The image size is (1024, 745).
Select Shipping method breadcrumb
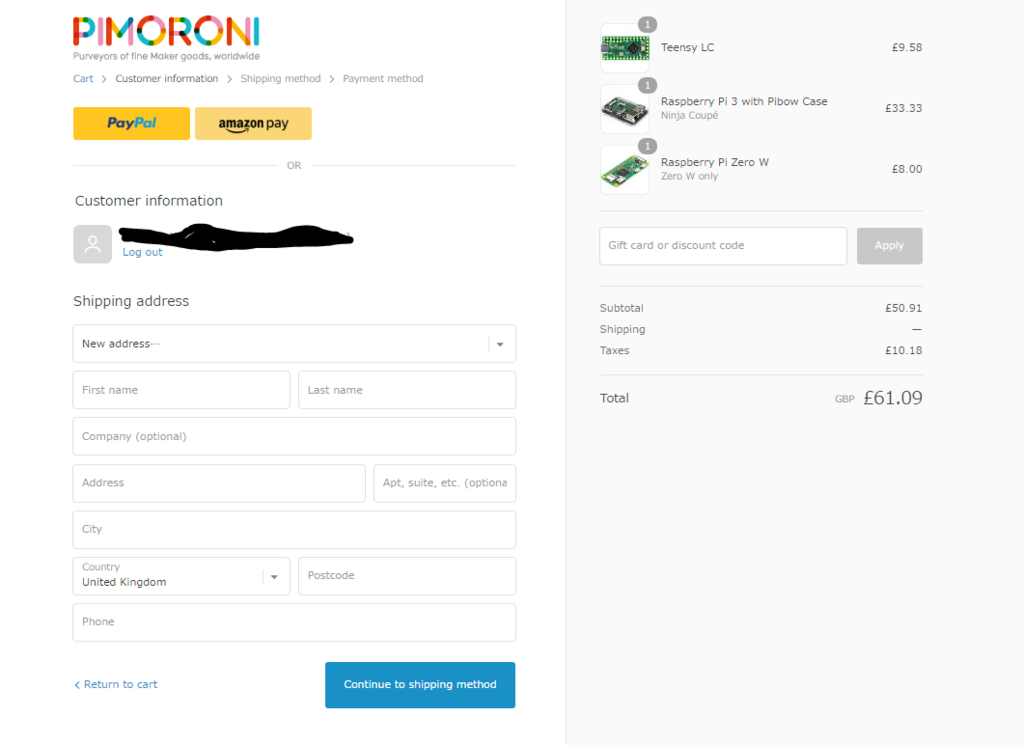(280, 78)
